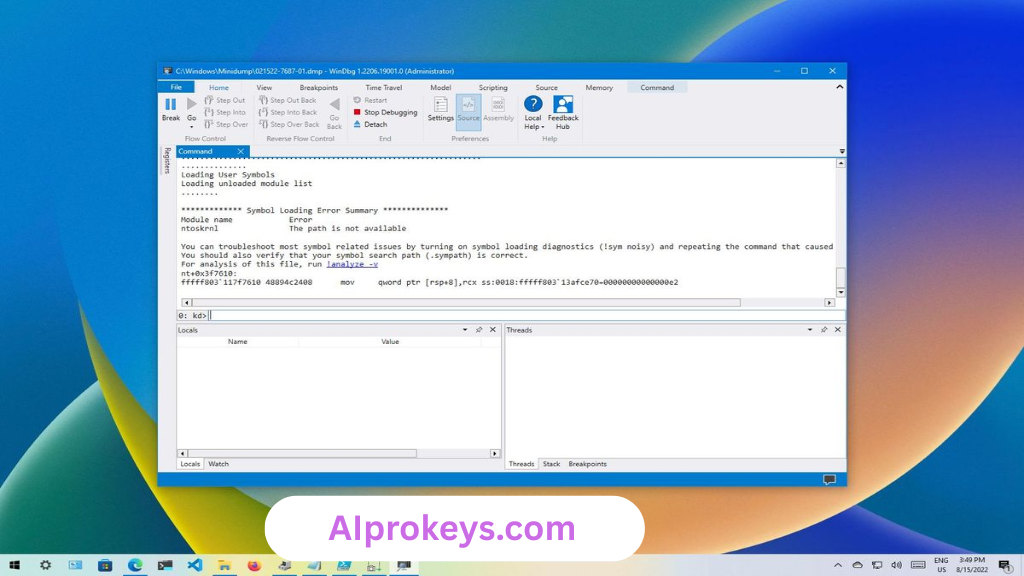1024x576 pixels.
Task: Open the Locals panel options dropdown
Action: 465,330
